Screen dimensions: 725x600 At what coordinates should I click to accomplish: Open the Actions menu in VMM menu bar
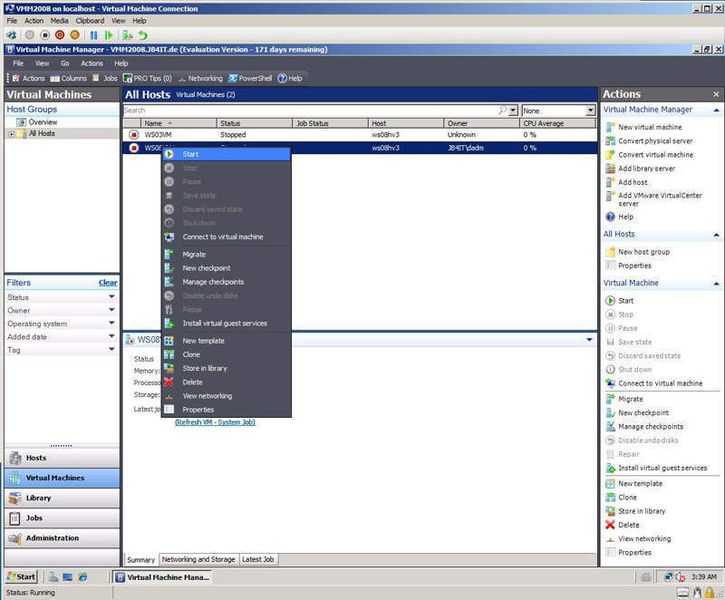[x=92, y=63]
